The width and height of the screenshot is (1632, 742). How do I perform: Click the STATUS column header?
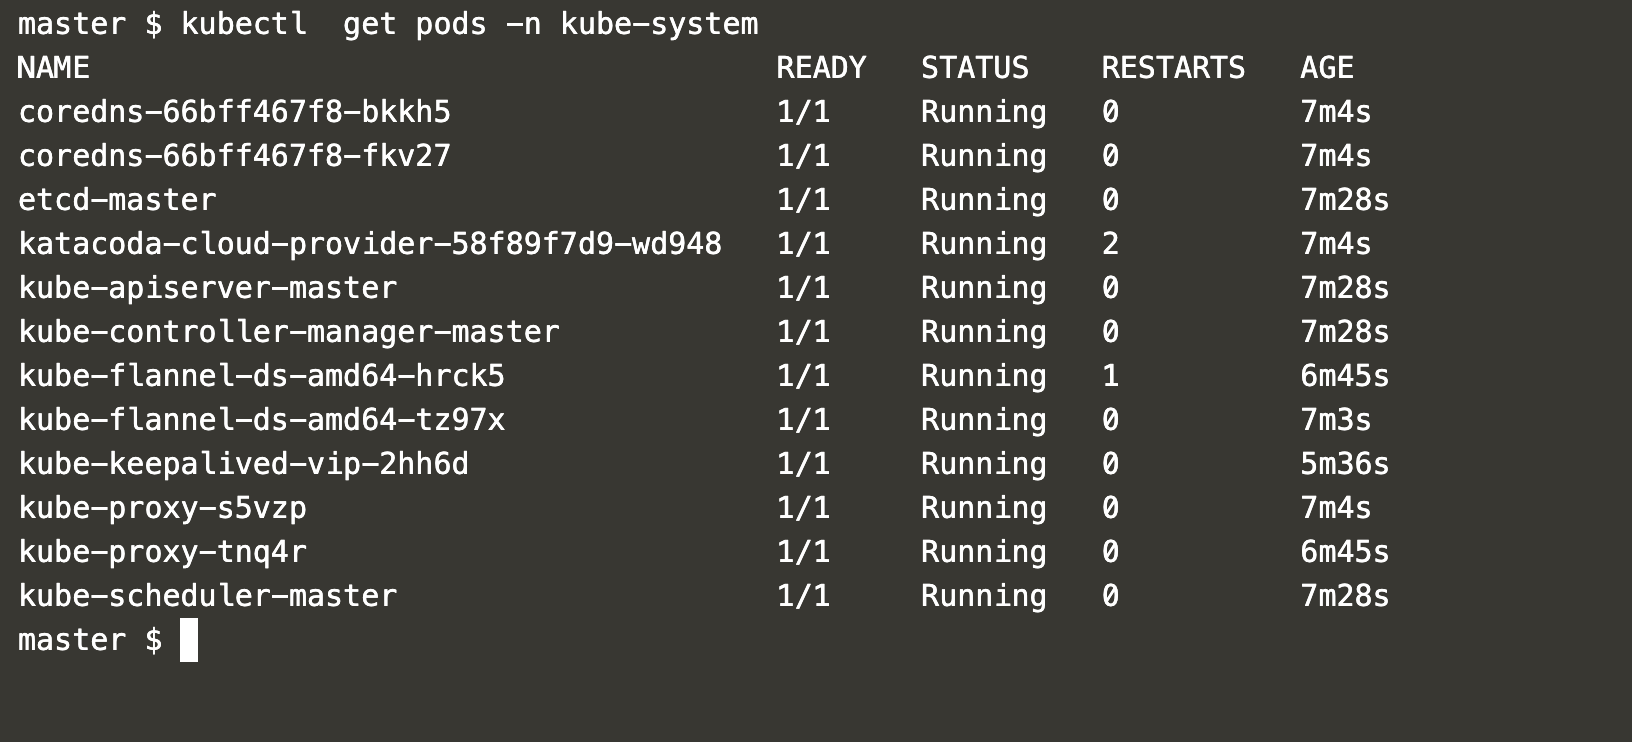click(x=975, y=68)
